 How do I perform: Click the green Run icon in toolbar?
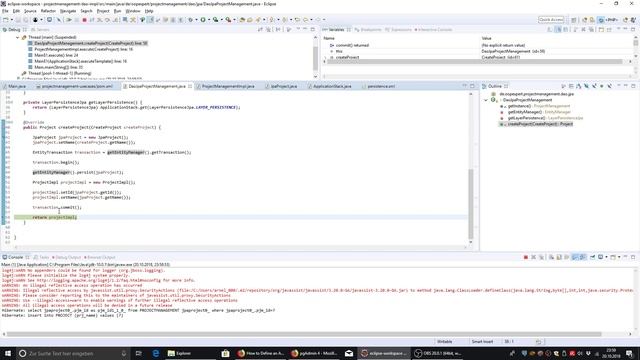[x=203, y=20]
